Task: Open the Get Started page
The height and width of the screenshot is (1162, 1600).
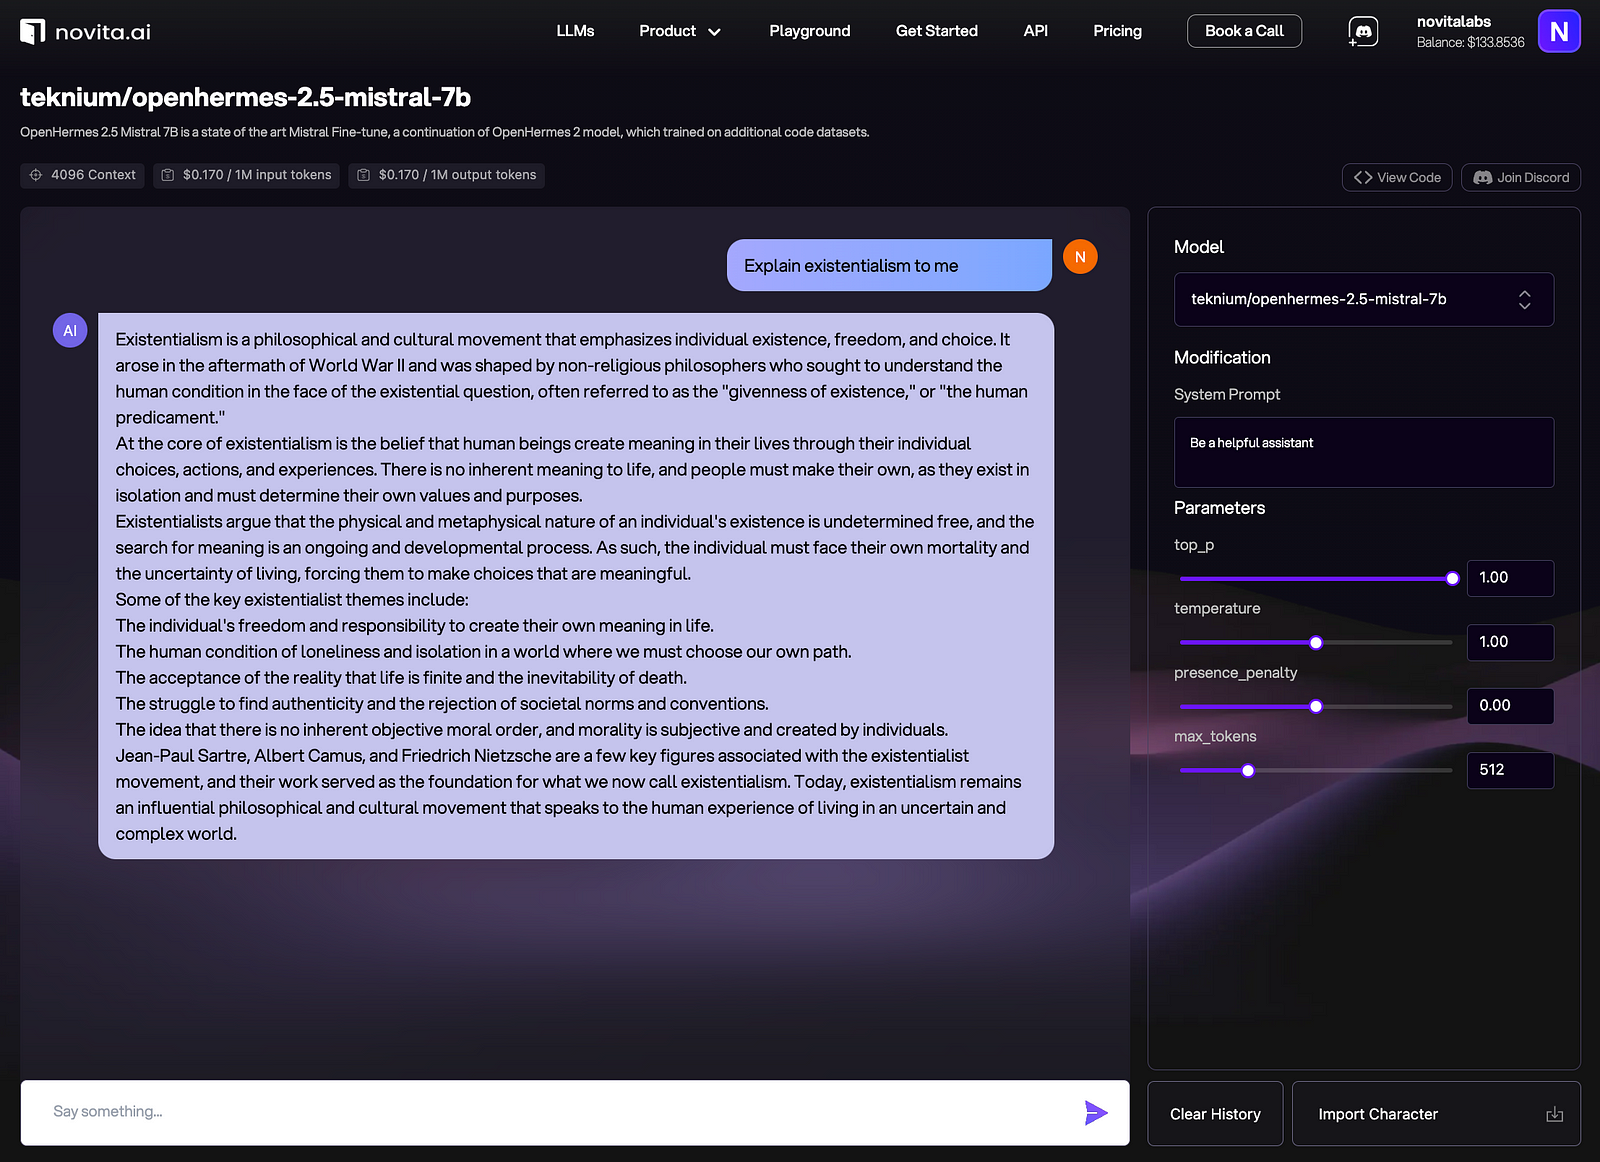Action: click(x=937, y=31)
